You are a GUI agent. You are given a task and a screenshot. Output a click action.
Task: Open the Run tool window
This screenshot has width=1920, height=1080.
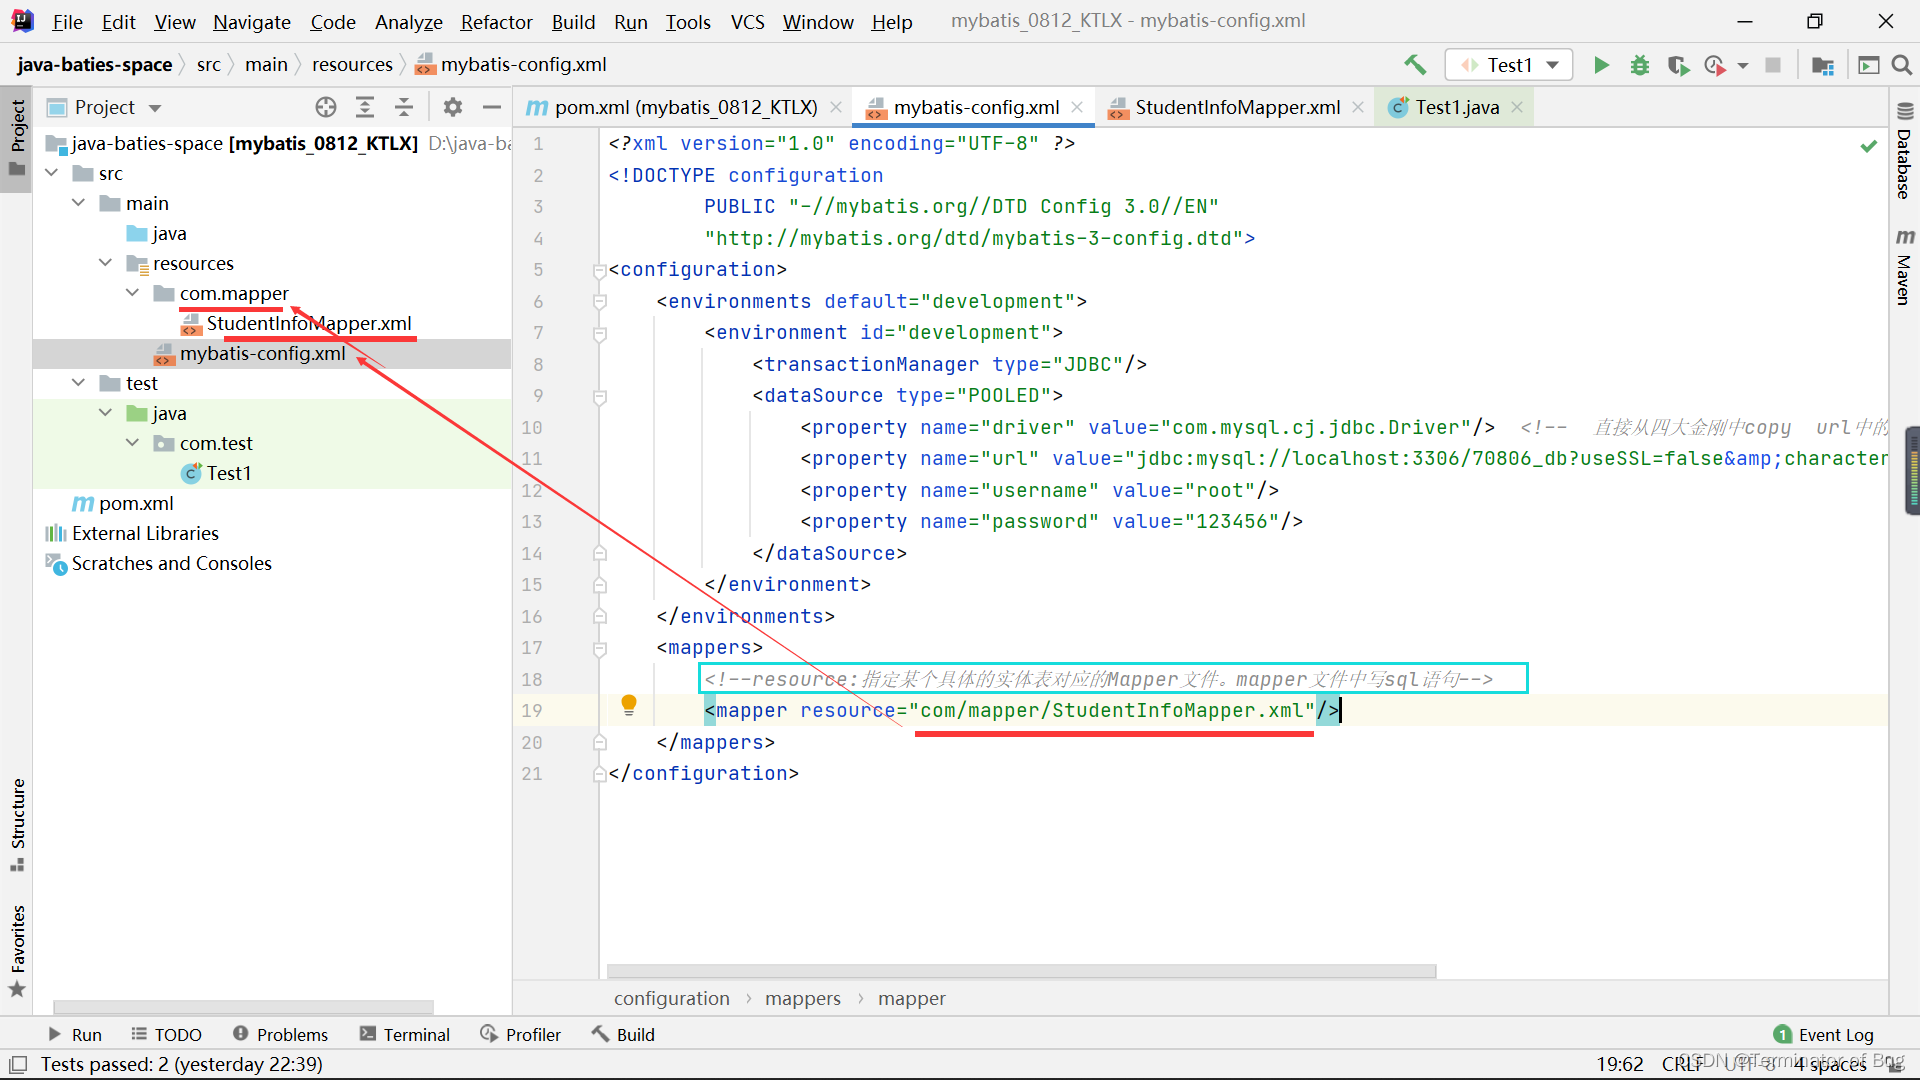pyautogui.click(x=75, y=1034)
